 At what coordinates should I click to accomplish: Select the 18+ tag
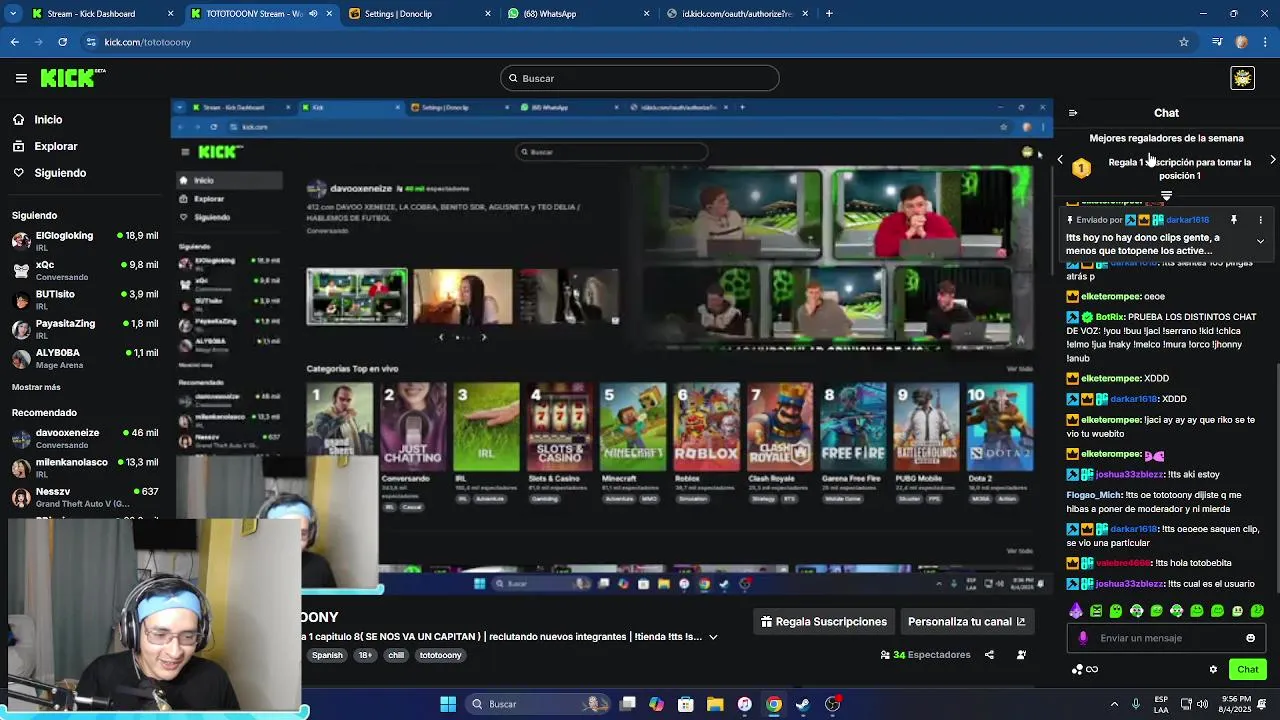pyautogui.click(x=365, y=655)
